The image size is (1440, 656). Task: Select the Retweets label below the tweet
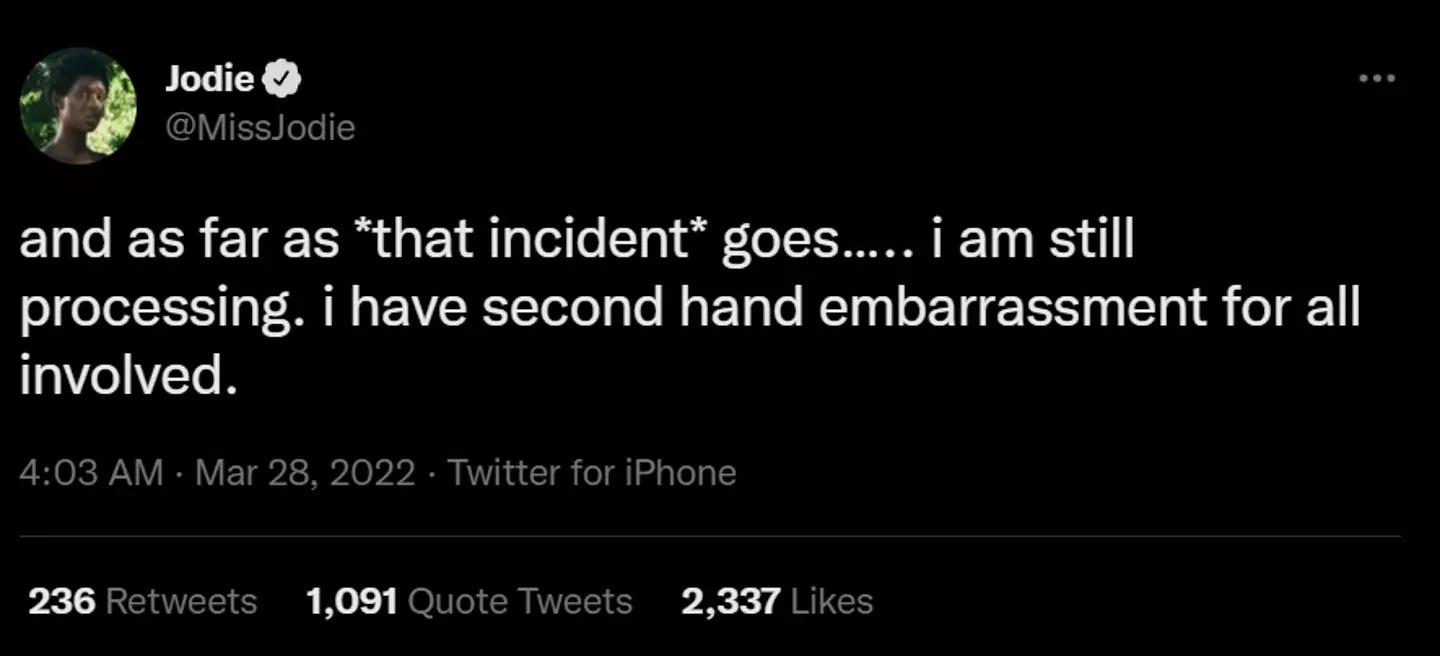(x=180, y=601)
